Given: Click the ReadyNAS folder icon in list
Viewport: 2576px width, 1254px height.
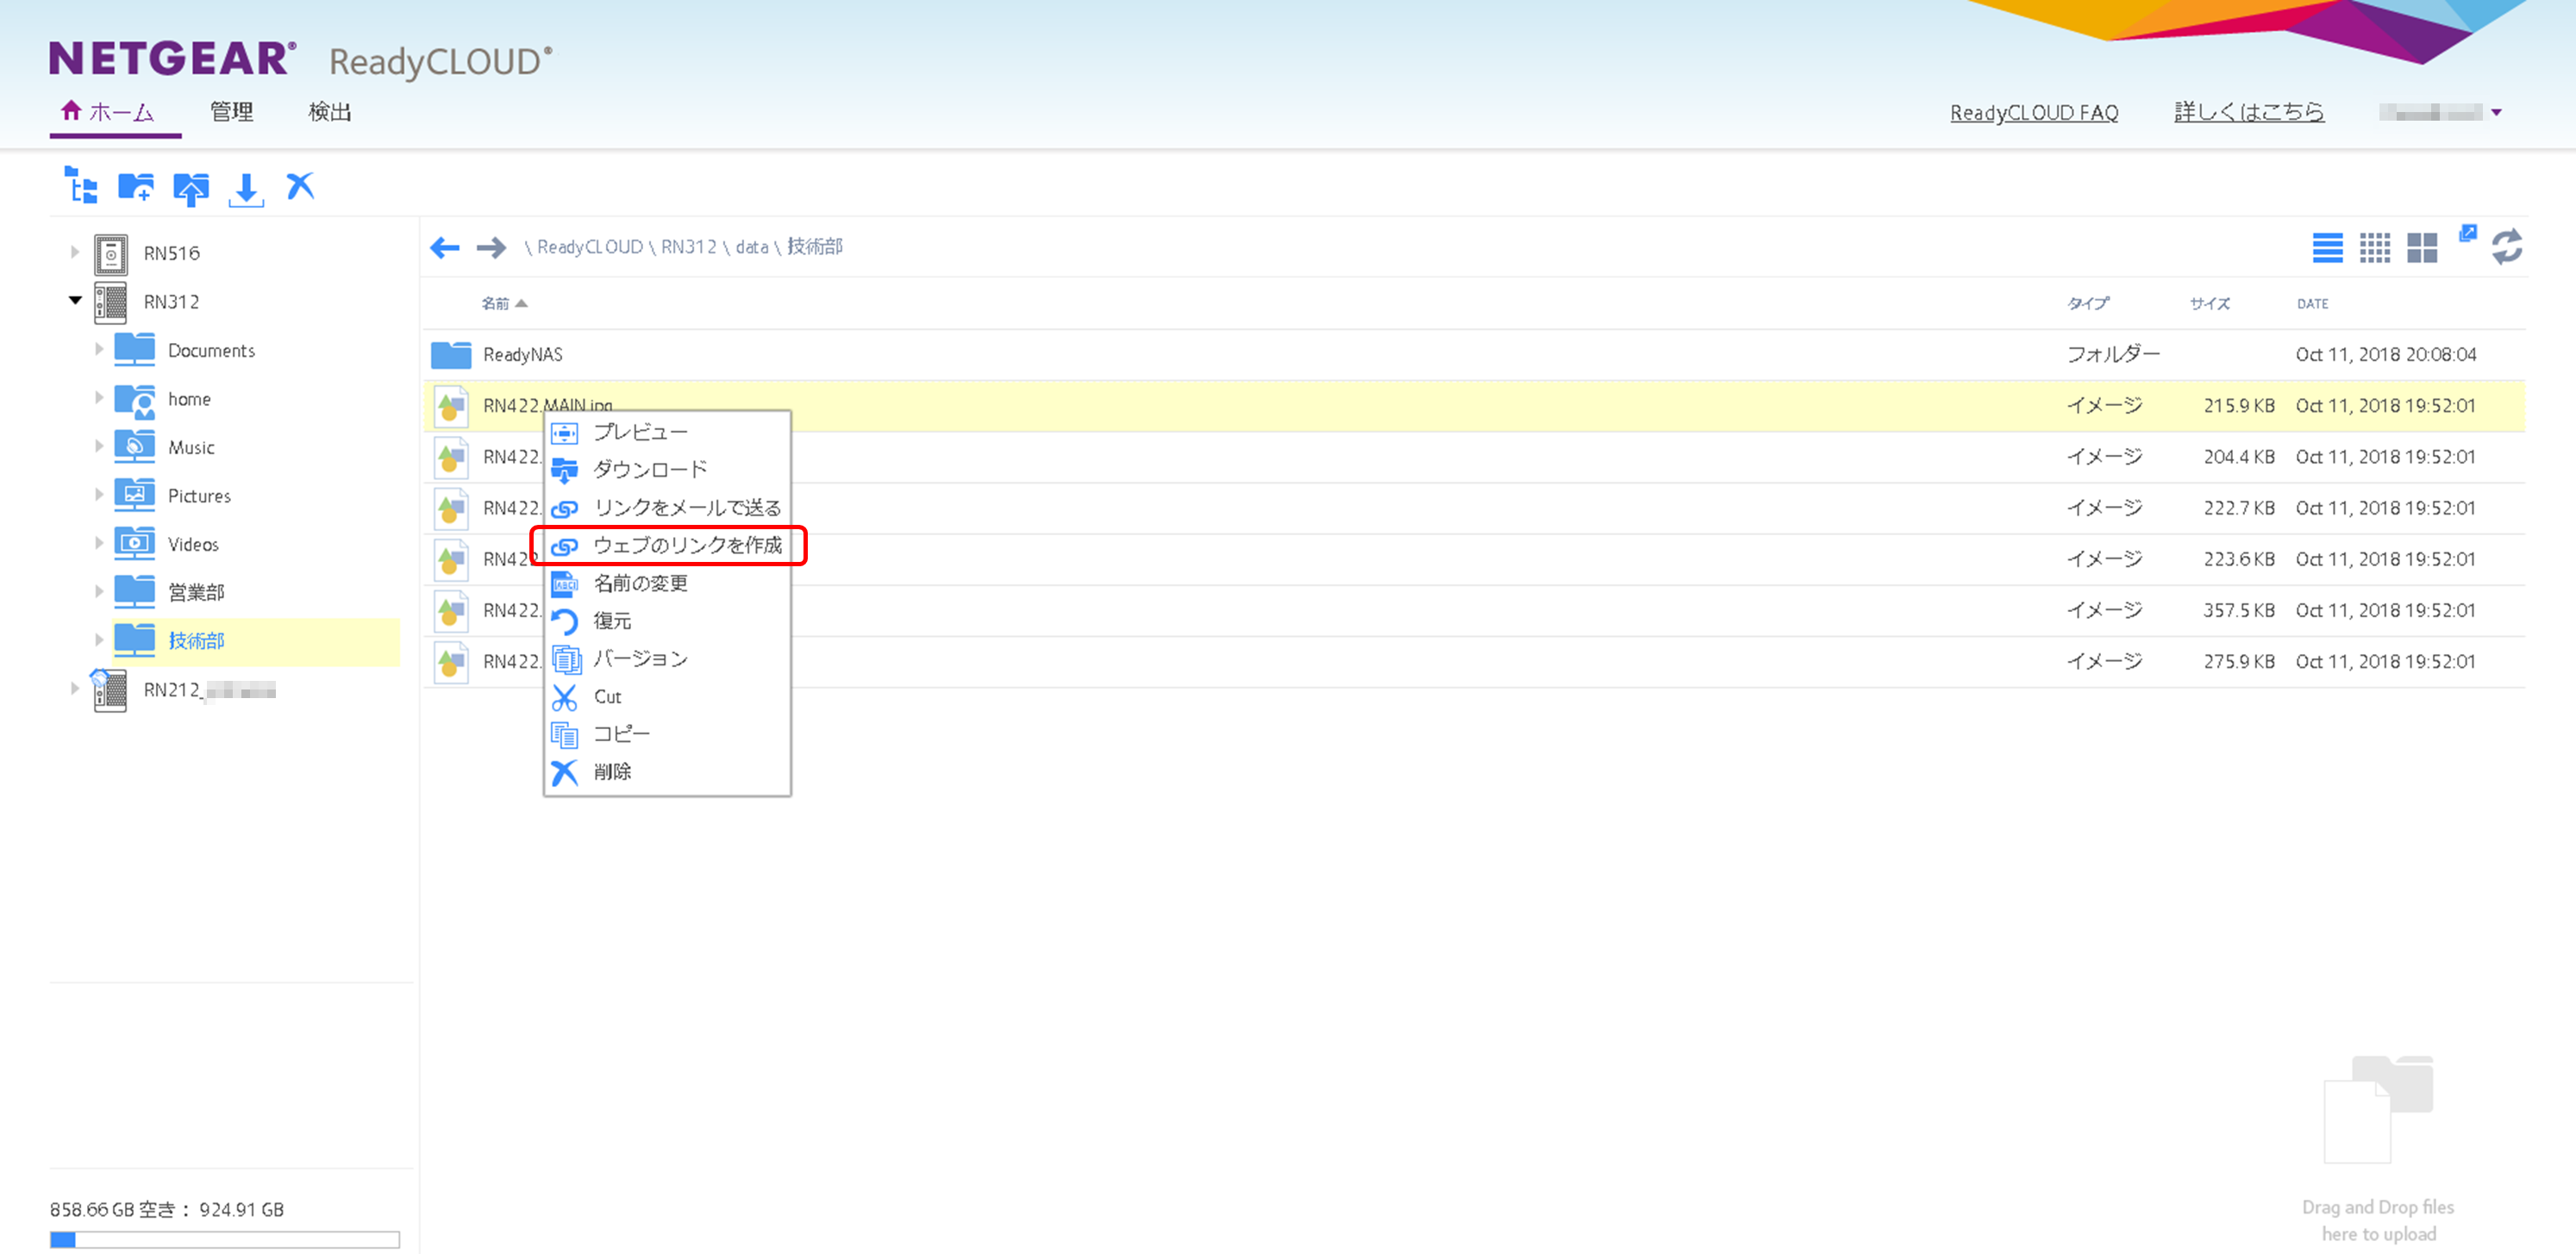Looking at the screenshot, I should (451, 355).
